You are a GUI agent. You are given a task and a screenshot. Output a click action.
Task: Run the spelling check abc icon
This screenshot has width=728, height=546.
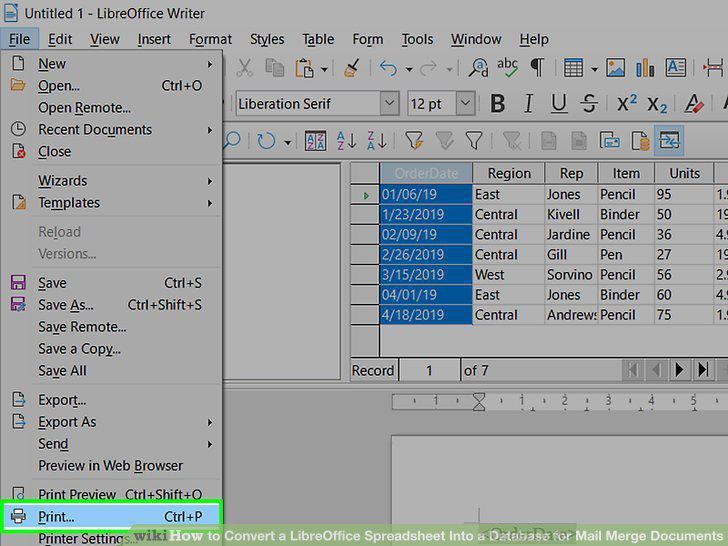(x=507, y=68)
